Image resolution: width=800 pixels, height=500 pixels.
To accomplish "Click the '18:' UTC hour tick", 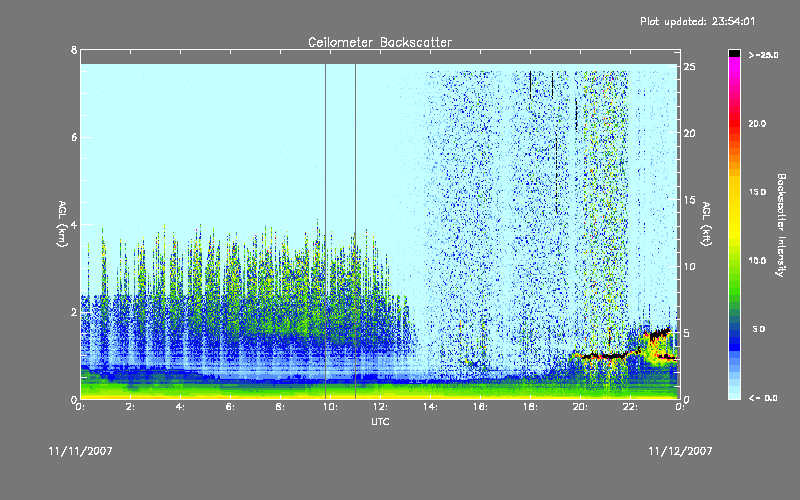I will tap(530, 407).
